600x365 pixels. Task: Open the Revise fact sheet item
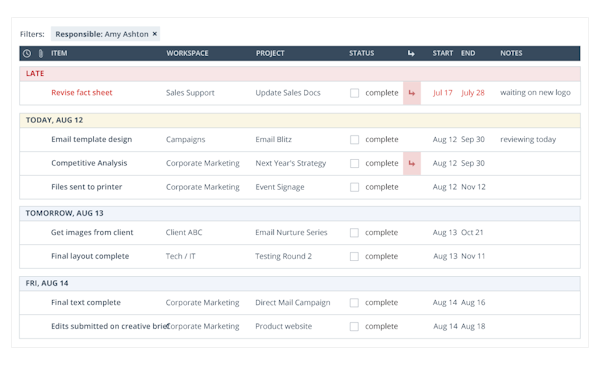(x=82, y=93)
